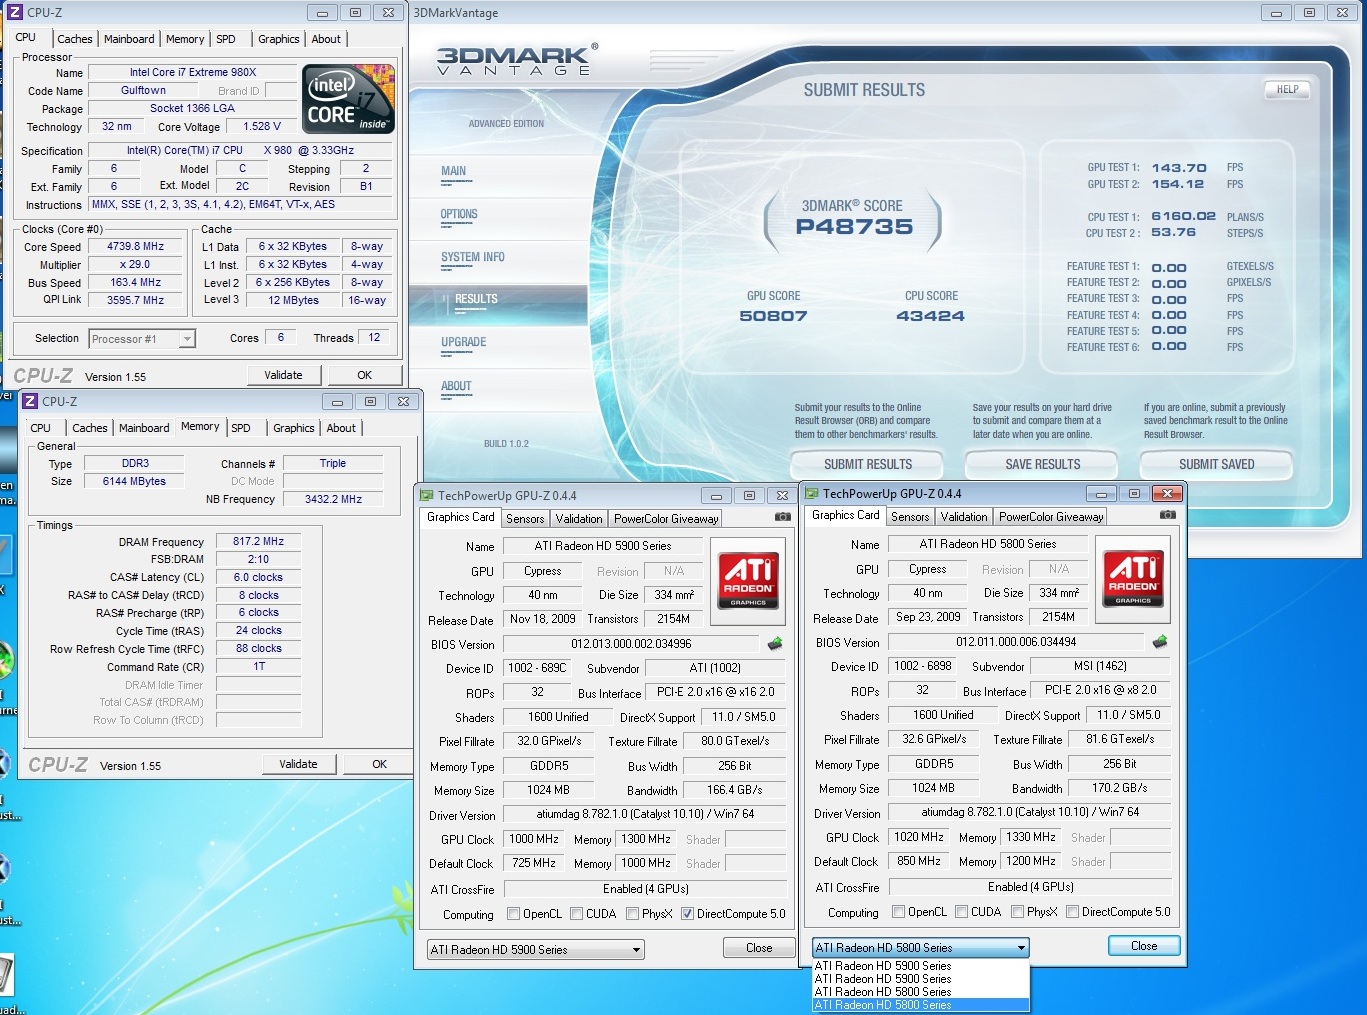
Task: Click Validate in lower CPU-Z window
Action: (298, 764)
